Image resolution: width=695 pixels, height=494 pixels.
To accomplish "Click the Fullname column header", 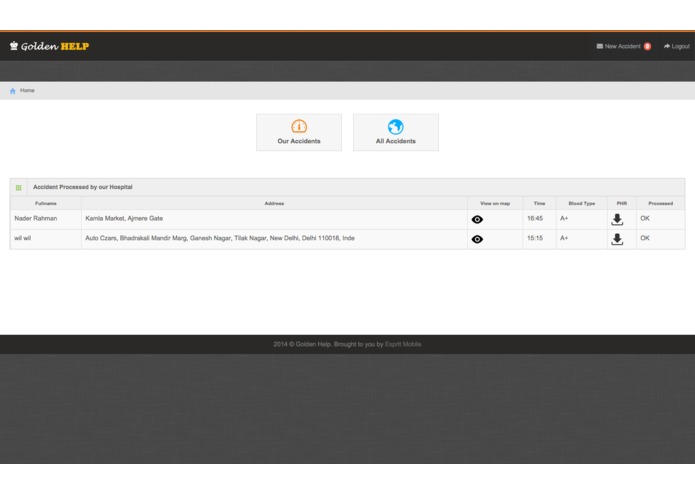I will click(46, 203).
